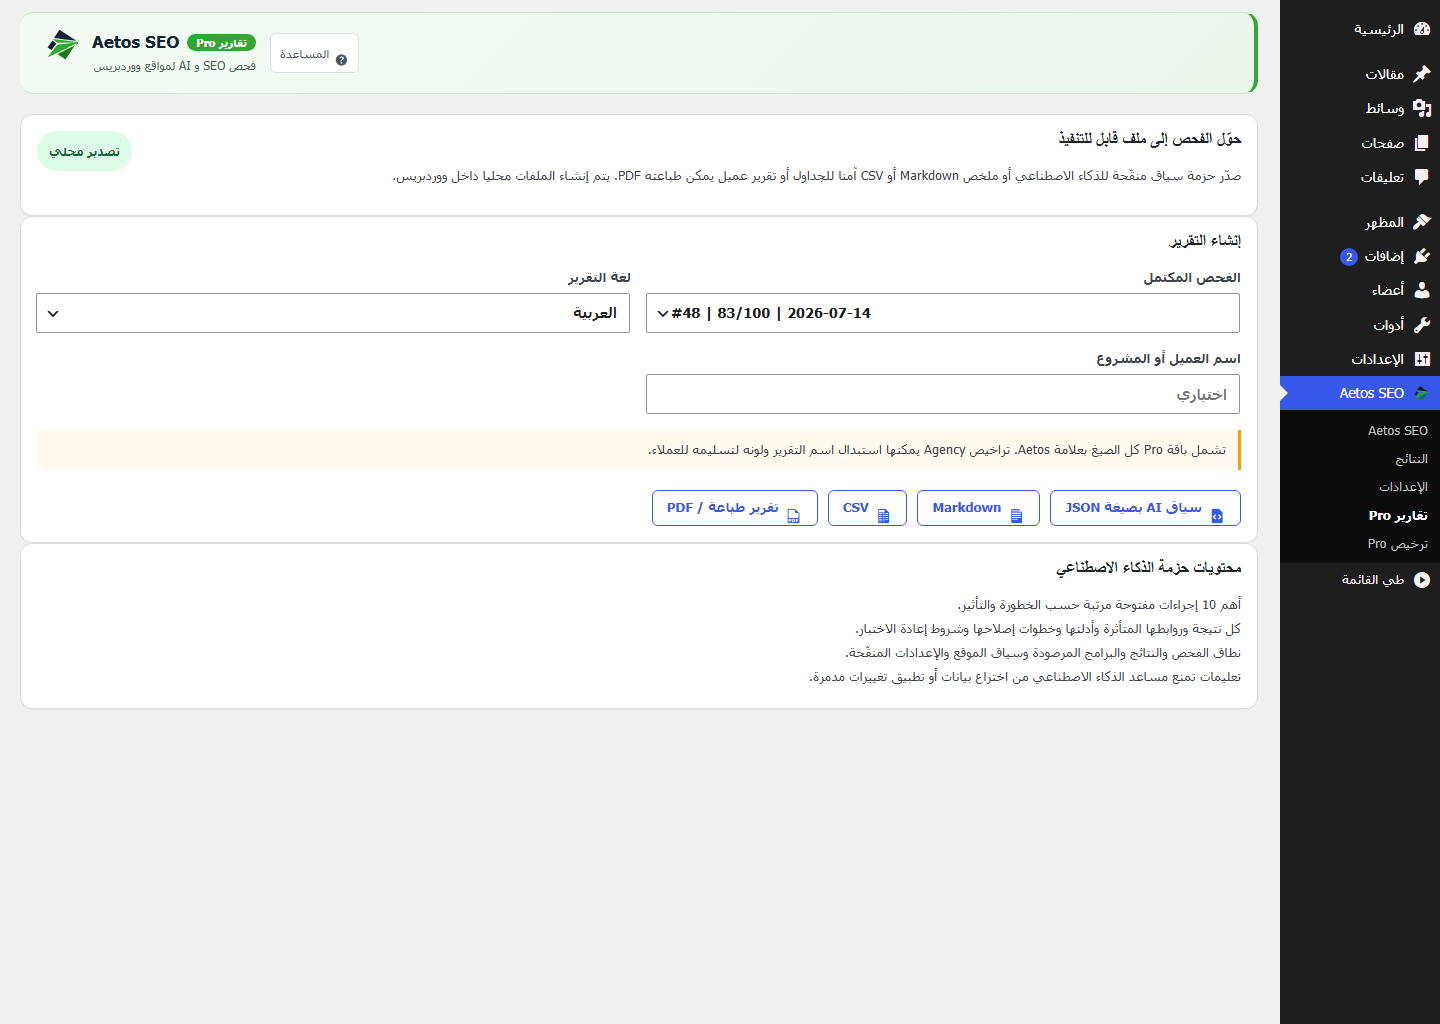Generate the PDF print report
This screenshot has height=1024, width=1440.
[735, 508]
